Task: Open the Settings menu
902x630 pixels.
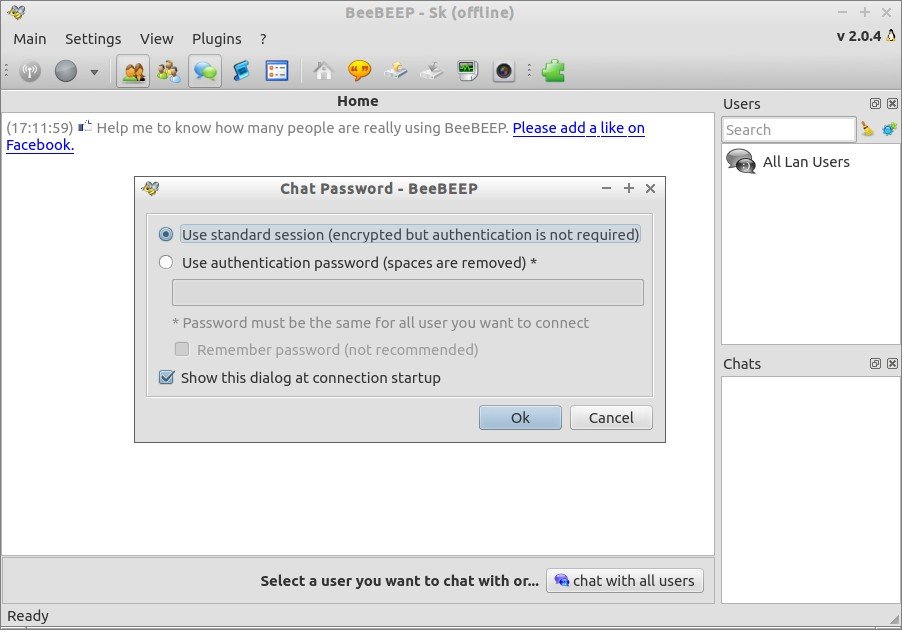Action: (x=93, y=39)
